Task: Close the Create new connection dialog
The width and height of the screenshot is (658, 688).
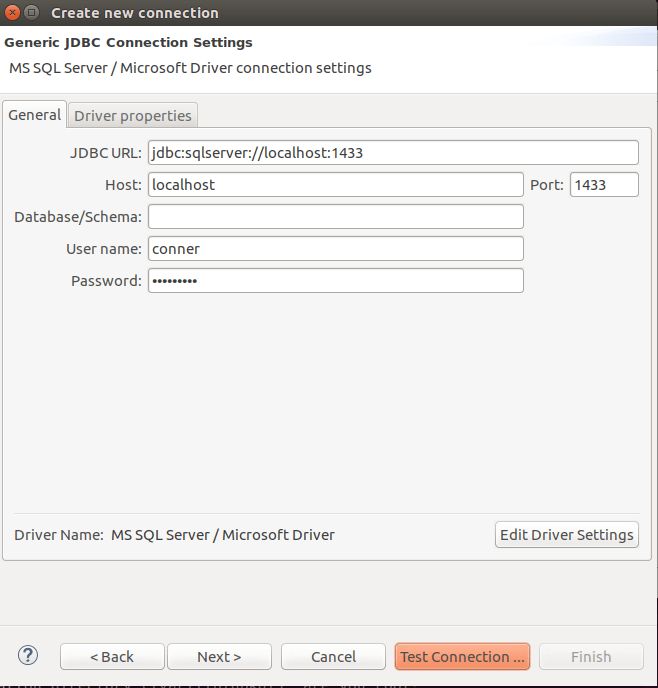Action: 12,13
